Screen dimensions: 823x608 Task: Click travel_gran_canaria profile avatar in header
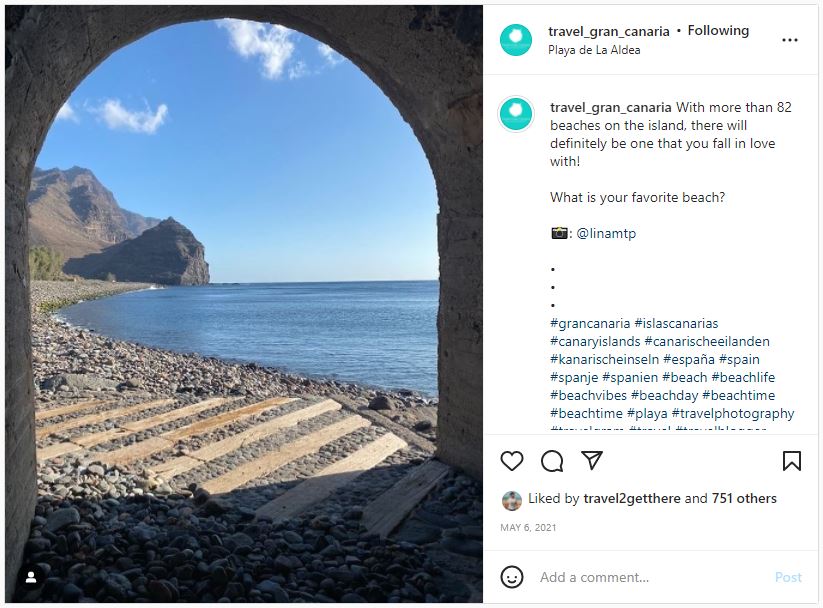pos(516,40)
